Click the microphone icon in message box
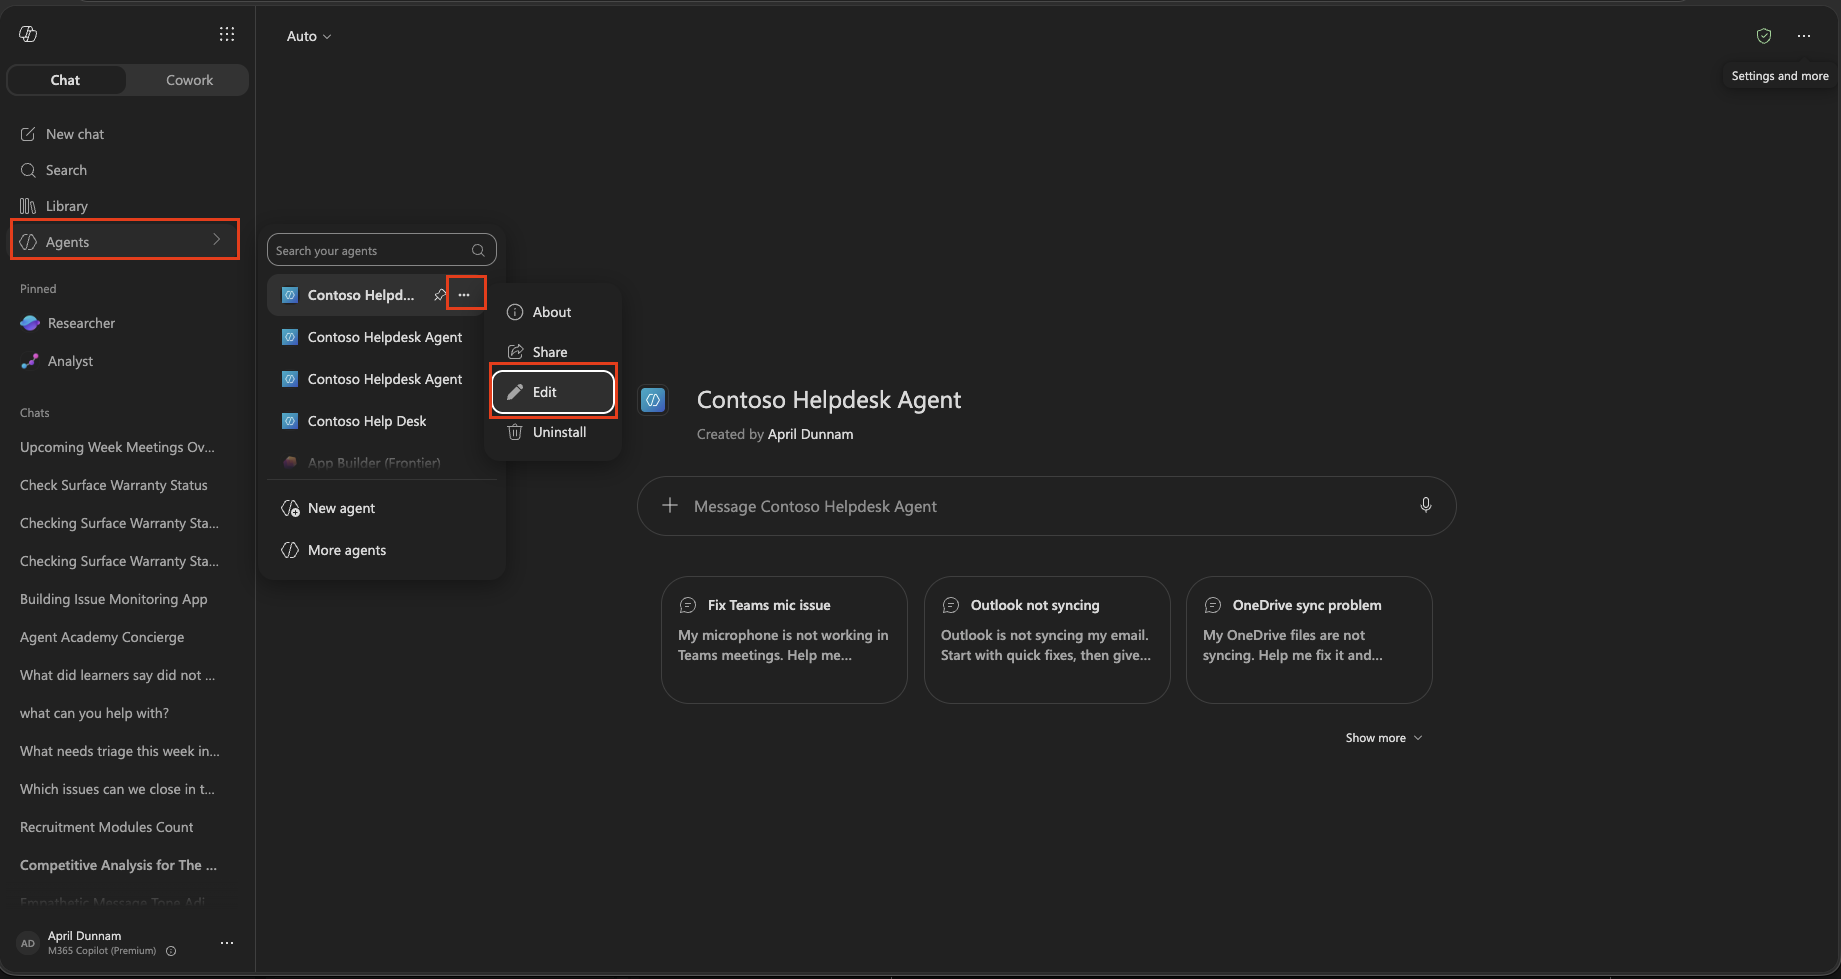The width and height of the screenshot is (1841, 979). pyautogui.click(x=1426, y=505)
